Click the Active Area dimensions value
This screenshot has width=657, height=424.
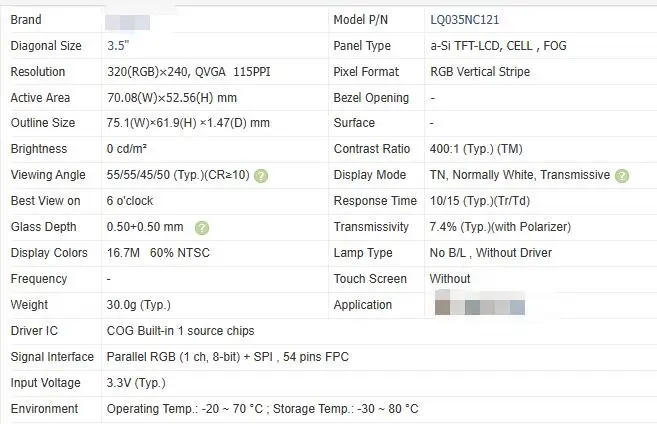(171, 98)
